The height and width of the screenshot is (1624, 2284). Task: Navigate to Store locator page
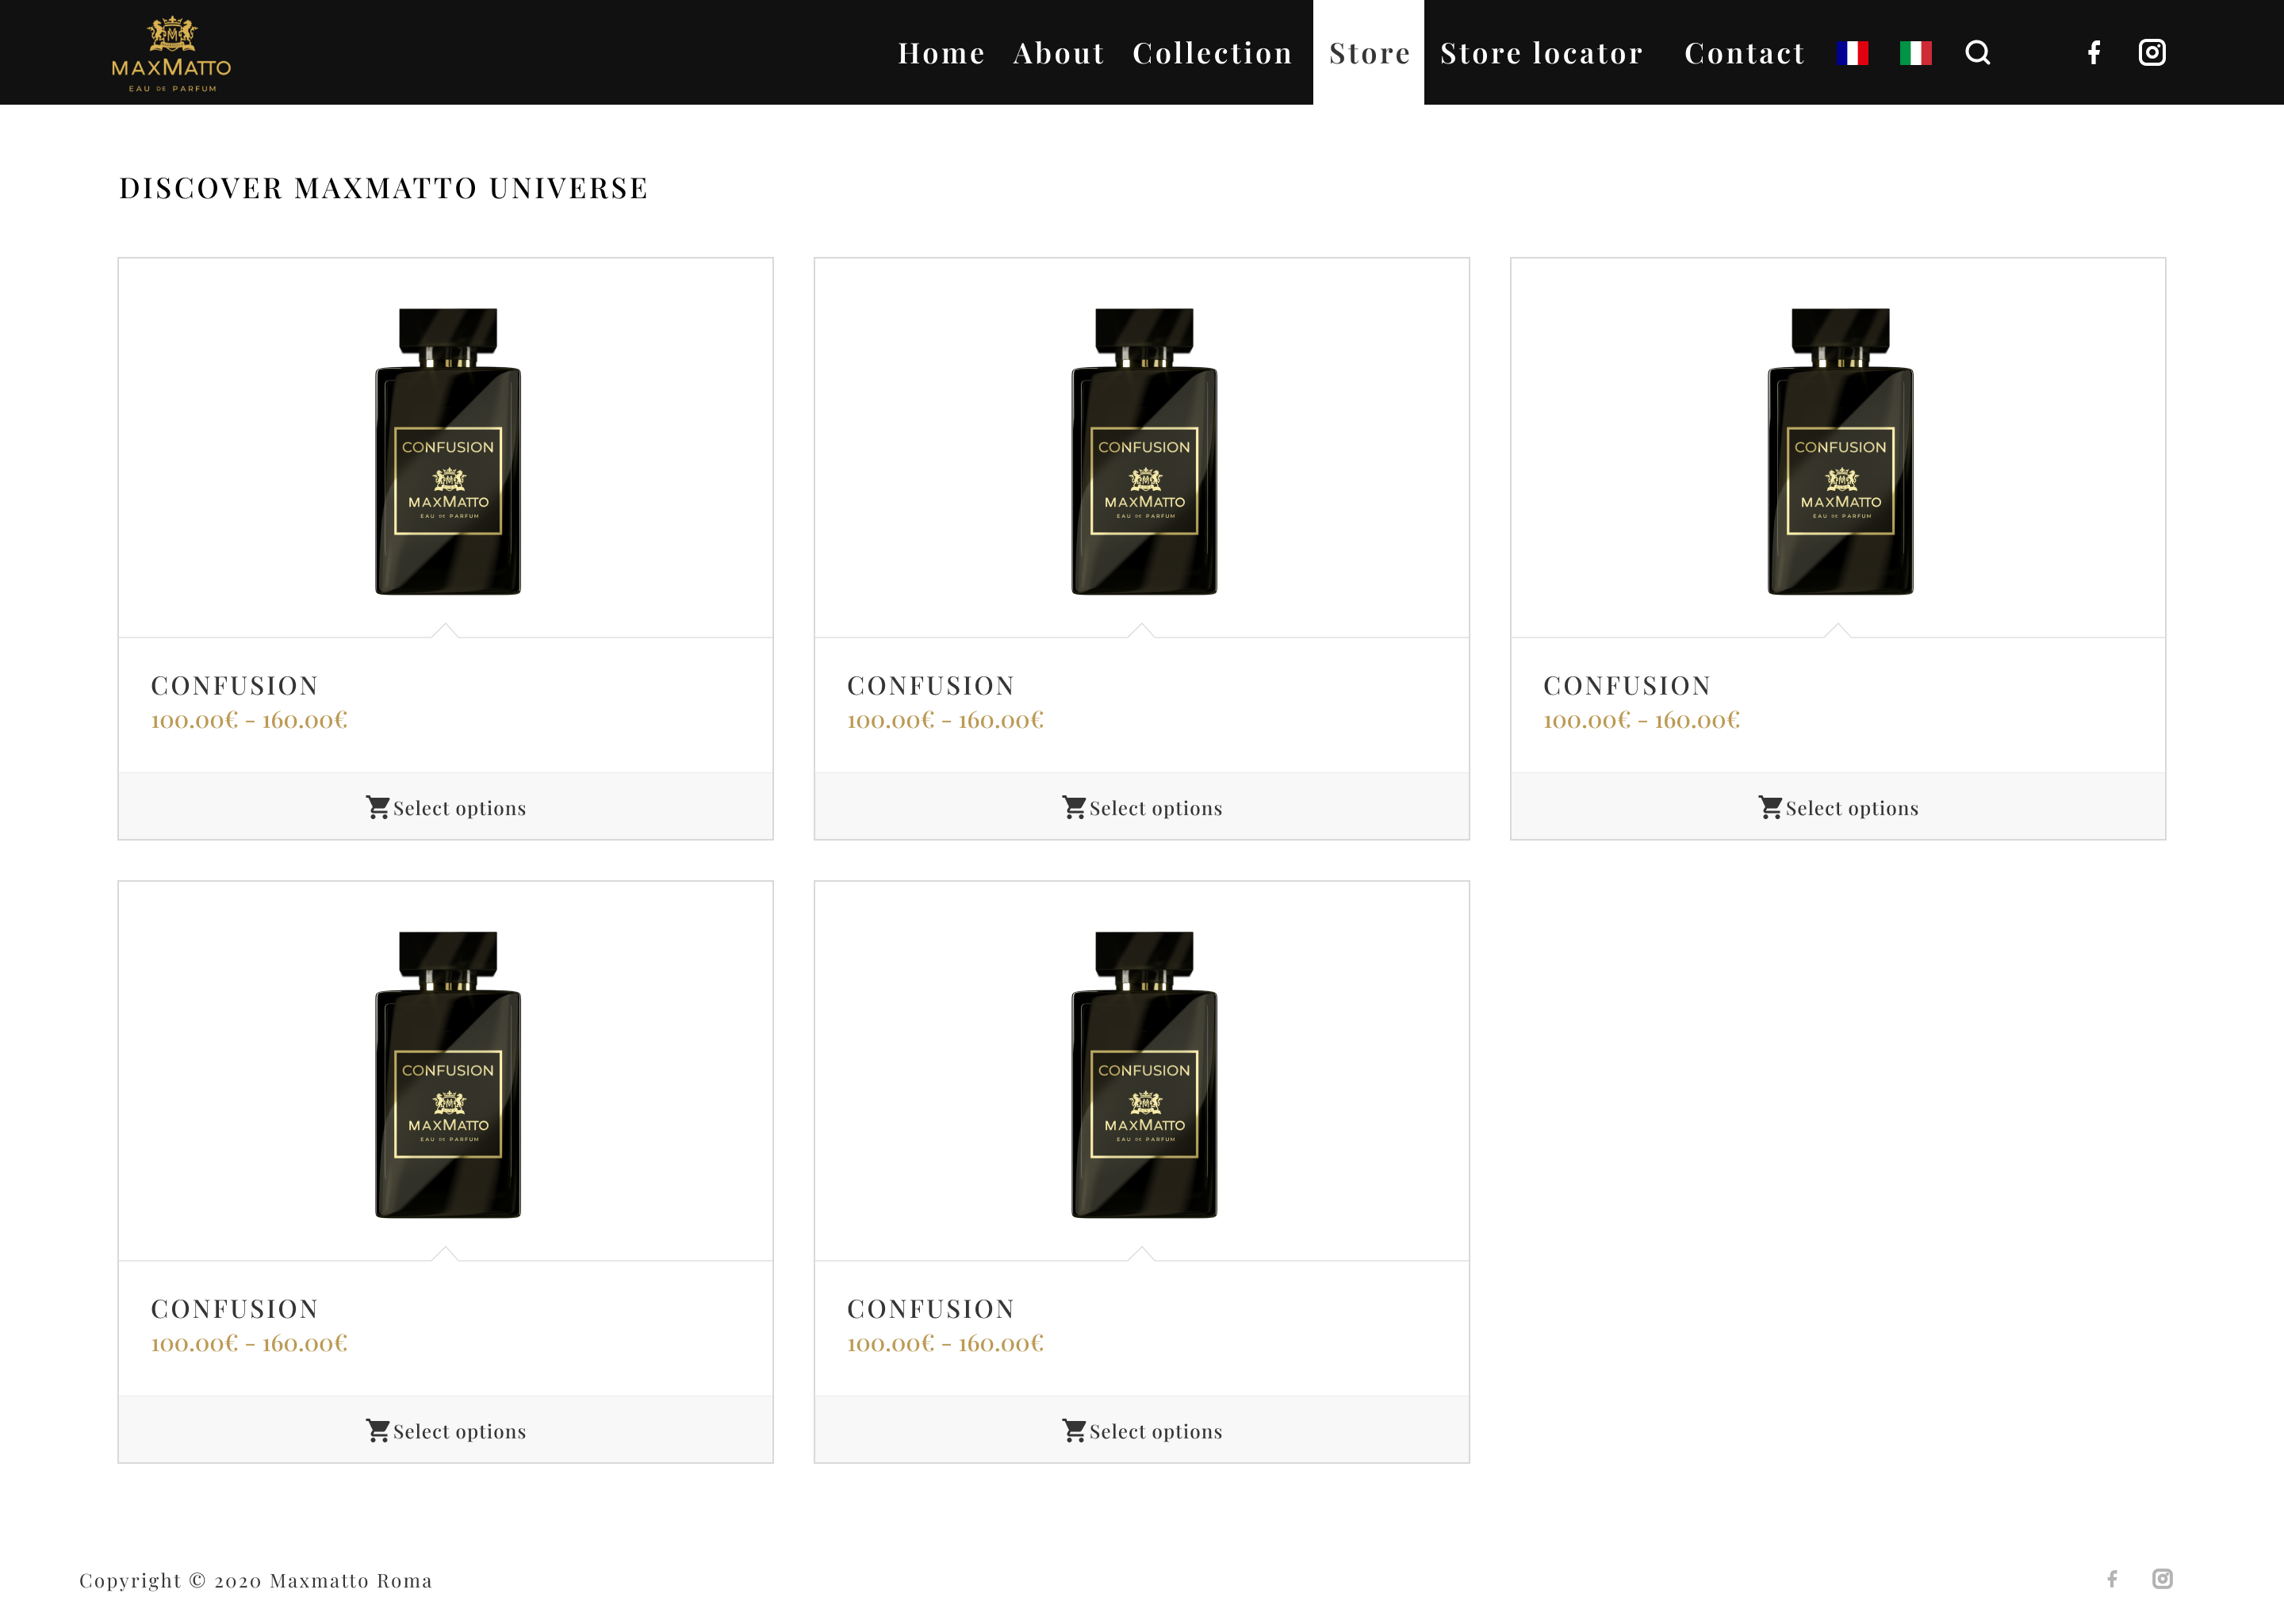1541,53
